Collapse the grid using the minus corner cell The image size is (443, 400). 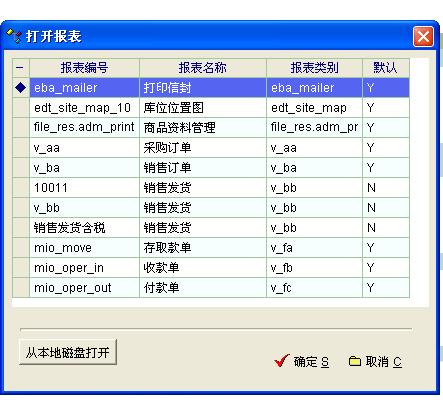[x=21, y=68]
